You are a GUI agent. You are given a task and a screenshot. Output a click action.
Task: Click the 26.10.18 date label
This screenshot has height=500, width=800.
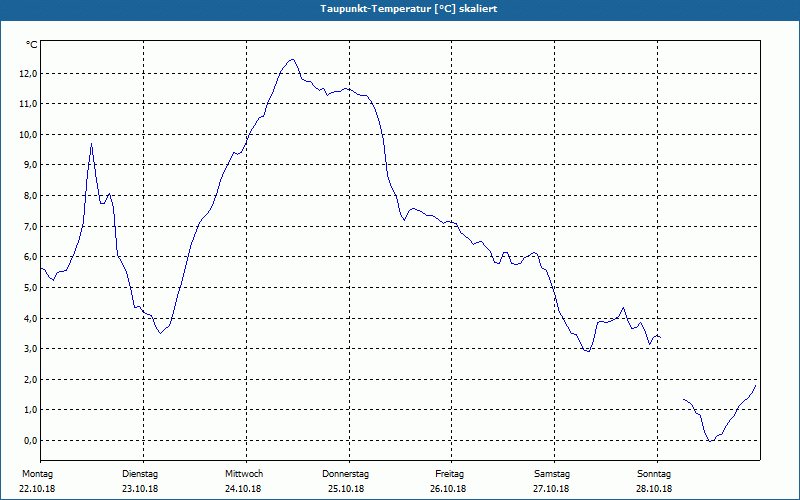coord(448,489)
